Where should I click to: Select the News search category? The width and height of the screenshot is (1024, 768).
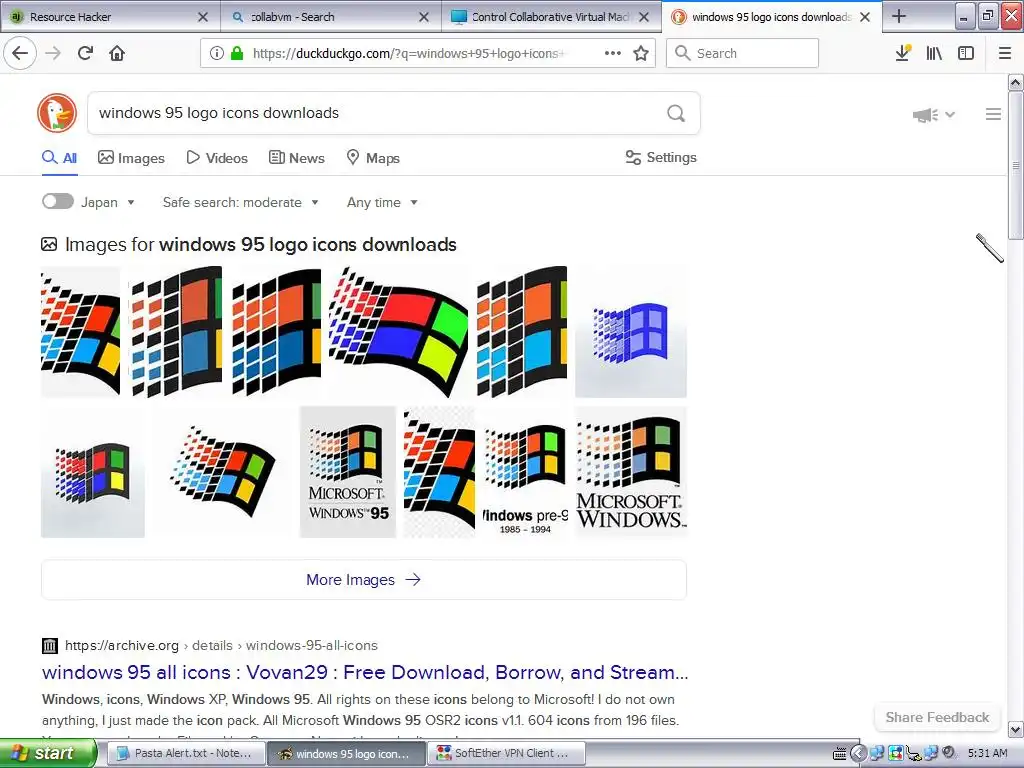[296, 158]
